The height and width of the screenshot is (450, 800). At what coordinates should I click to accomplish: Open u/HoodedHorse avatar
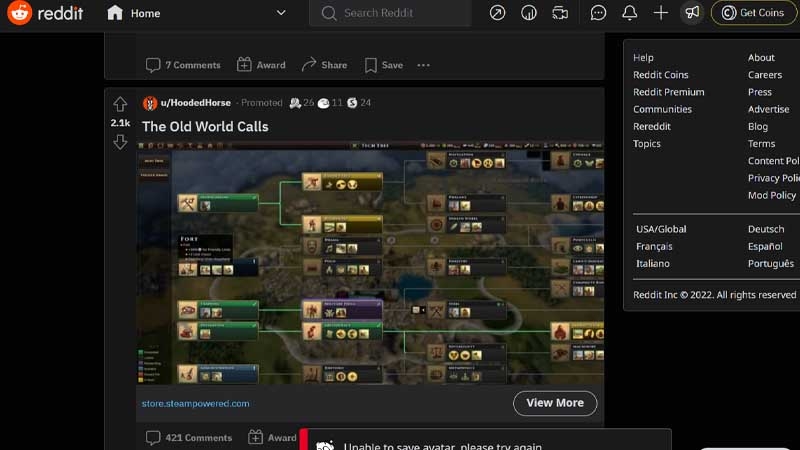tap(150, 103)
